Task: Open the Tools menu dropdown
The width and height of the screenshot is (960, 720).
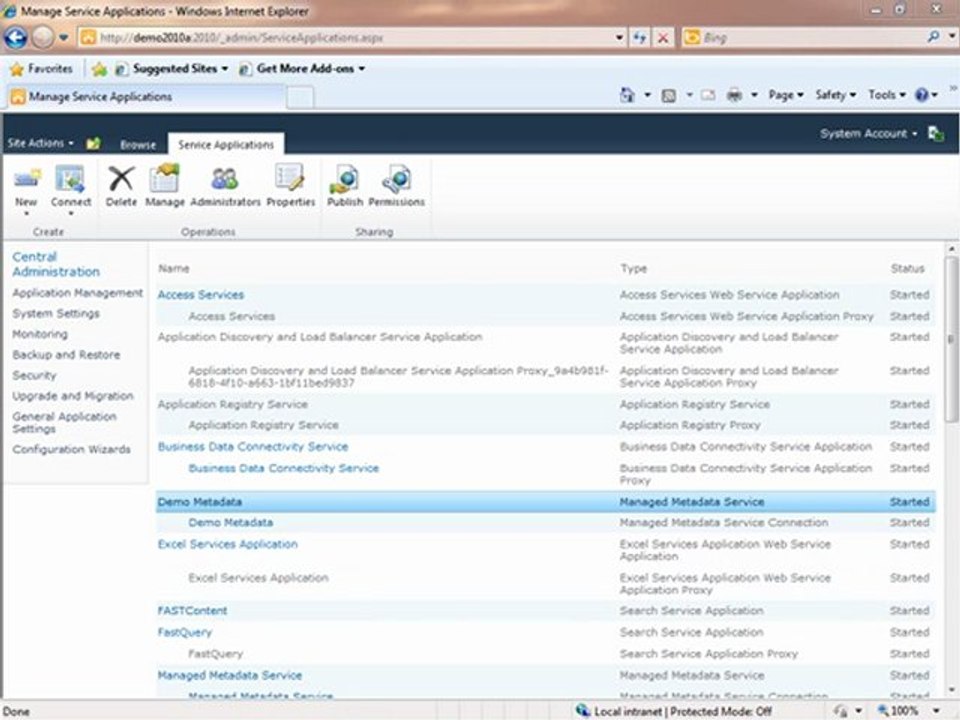Action: (x=887, y=95)
